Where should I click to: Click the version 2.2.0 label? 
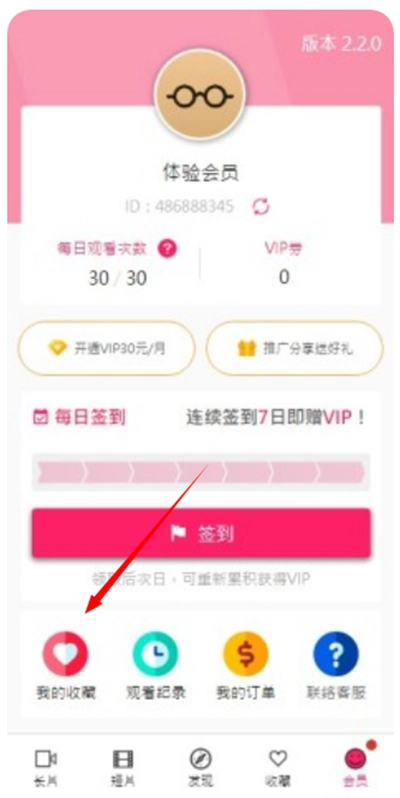pyautogui.click(x=341, y=44)
